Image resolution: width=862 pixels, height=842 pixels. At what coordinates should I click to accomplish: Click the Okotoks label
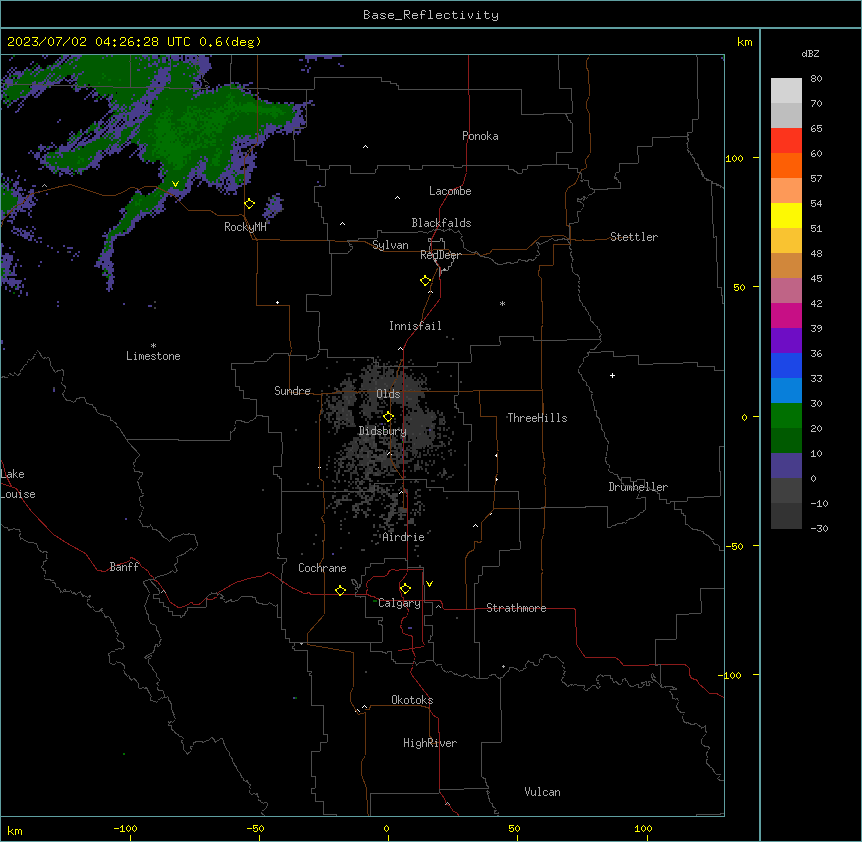[x=412, y=700]
